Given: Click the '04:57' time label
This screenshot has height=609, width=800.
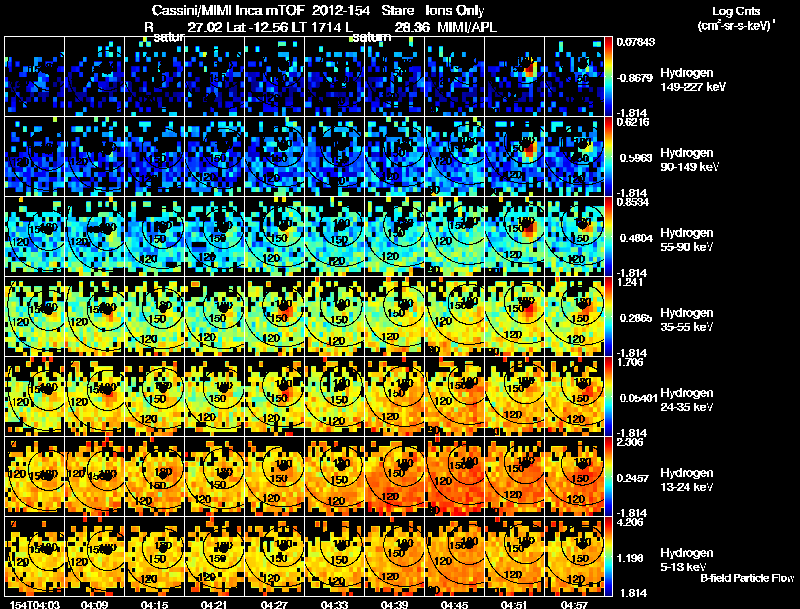Looking at the screenshot, I should (574, 604).
